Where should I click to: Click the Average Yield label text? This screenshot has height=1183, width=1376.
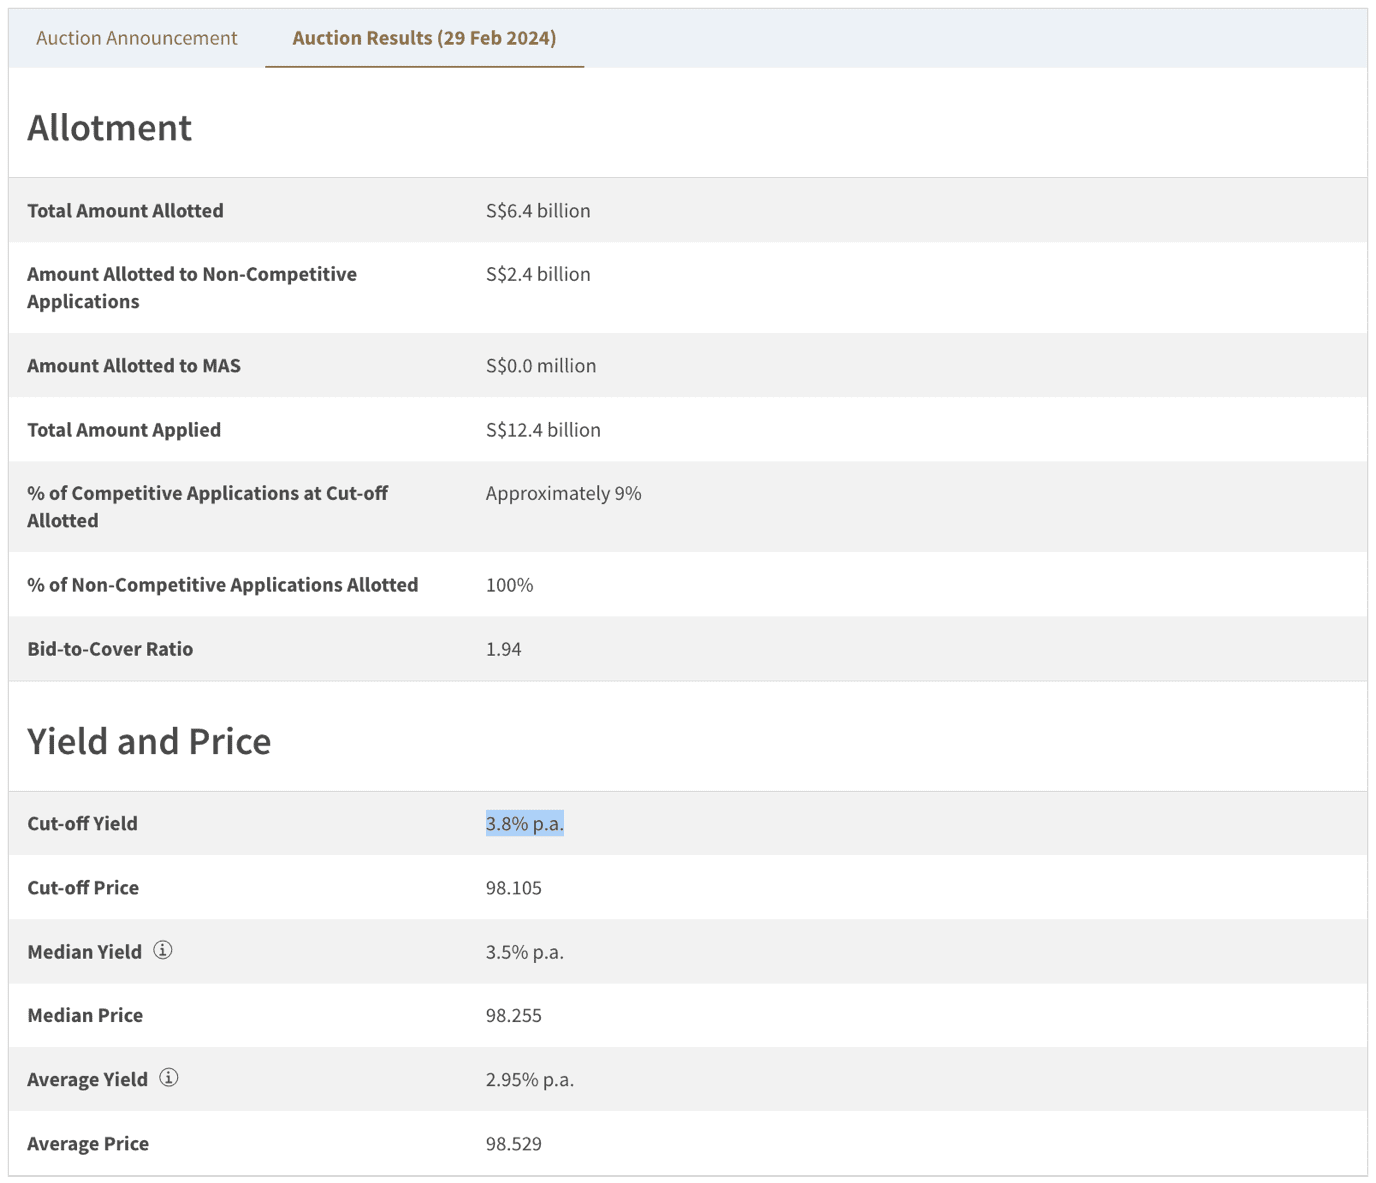tap(88, 1080)
